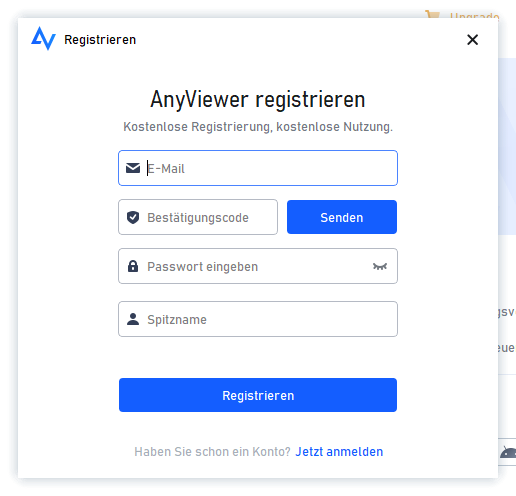Focus the Bestätigungscode input field

(x=198, y=217)
